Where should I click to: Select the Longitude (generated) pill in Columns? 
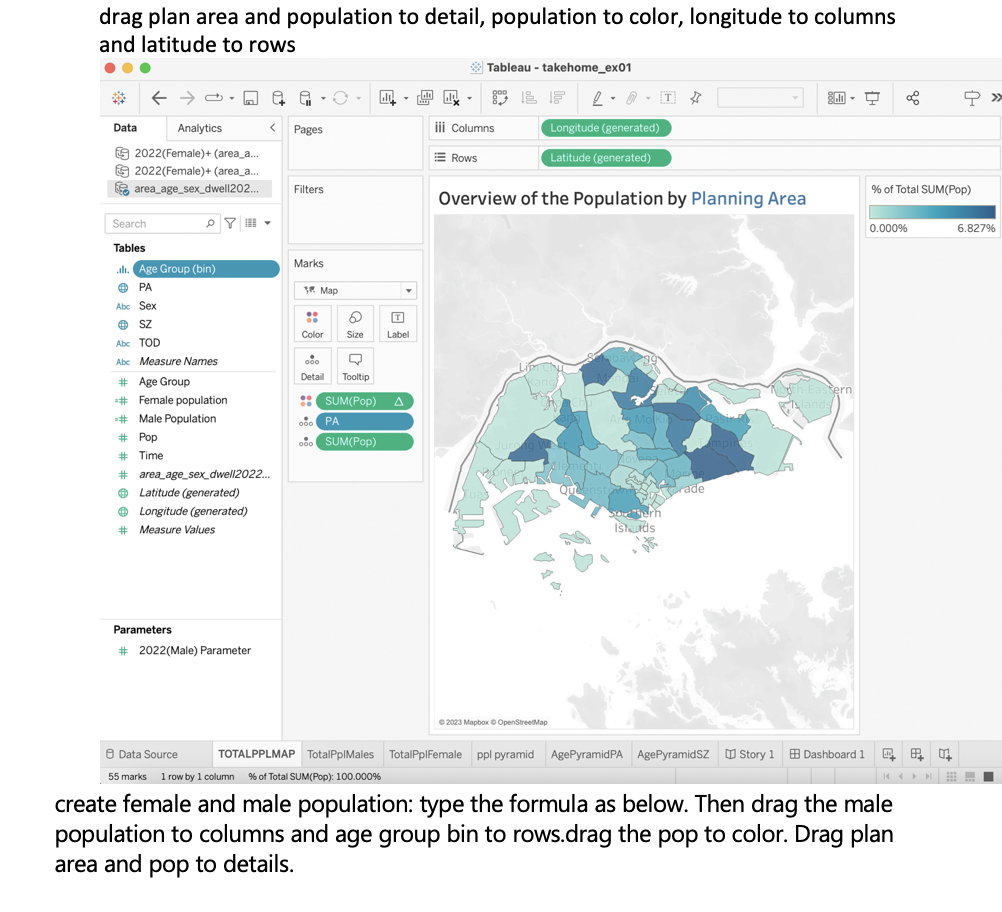605,128
